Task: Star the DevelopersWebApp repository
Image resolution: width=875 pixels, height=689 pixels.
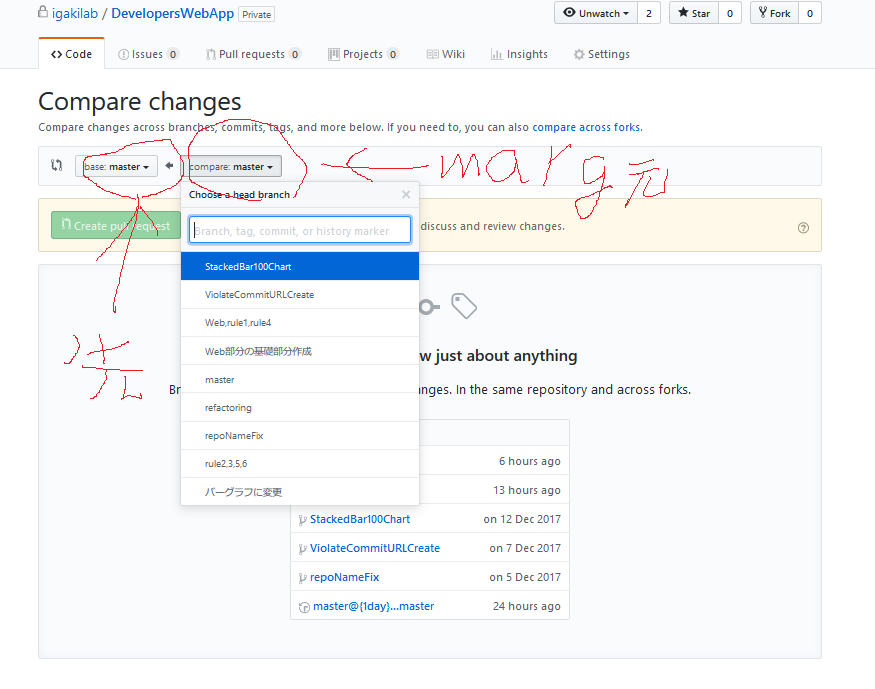Action: point(694,13)
